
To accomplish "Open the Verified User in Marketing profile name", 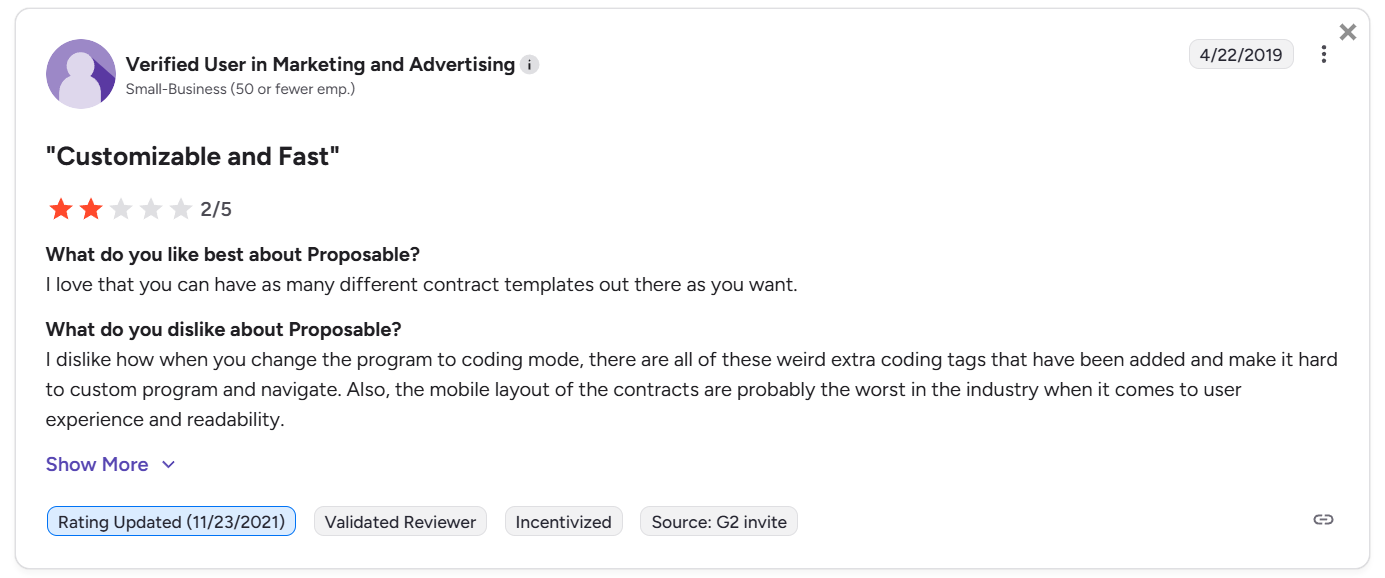I will point(320,64).
